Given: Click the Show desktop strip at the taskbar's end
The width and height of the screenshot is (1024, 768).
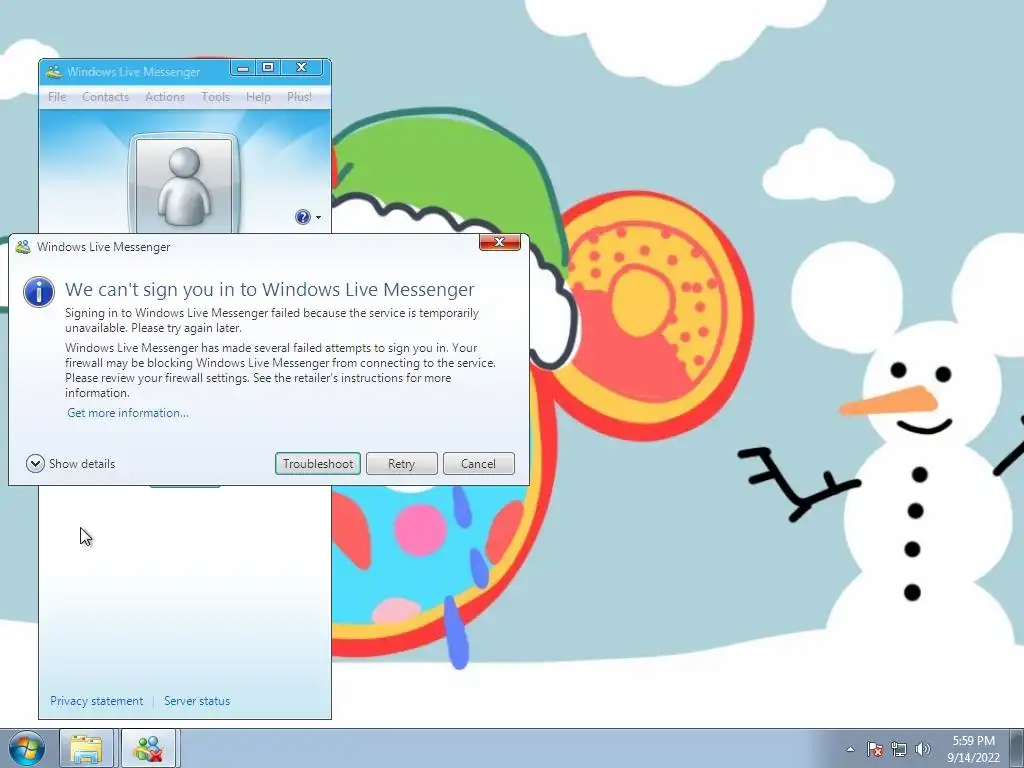Looking at the screenshot, I should pyautogui.click(x=1017, y=749).
